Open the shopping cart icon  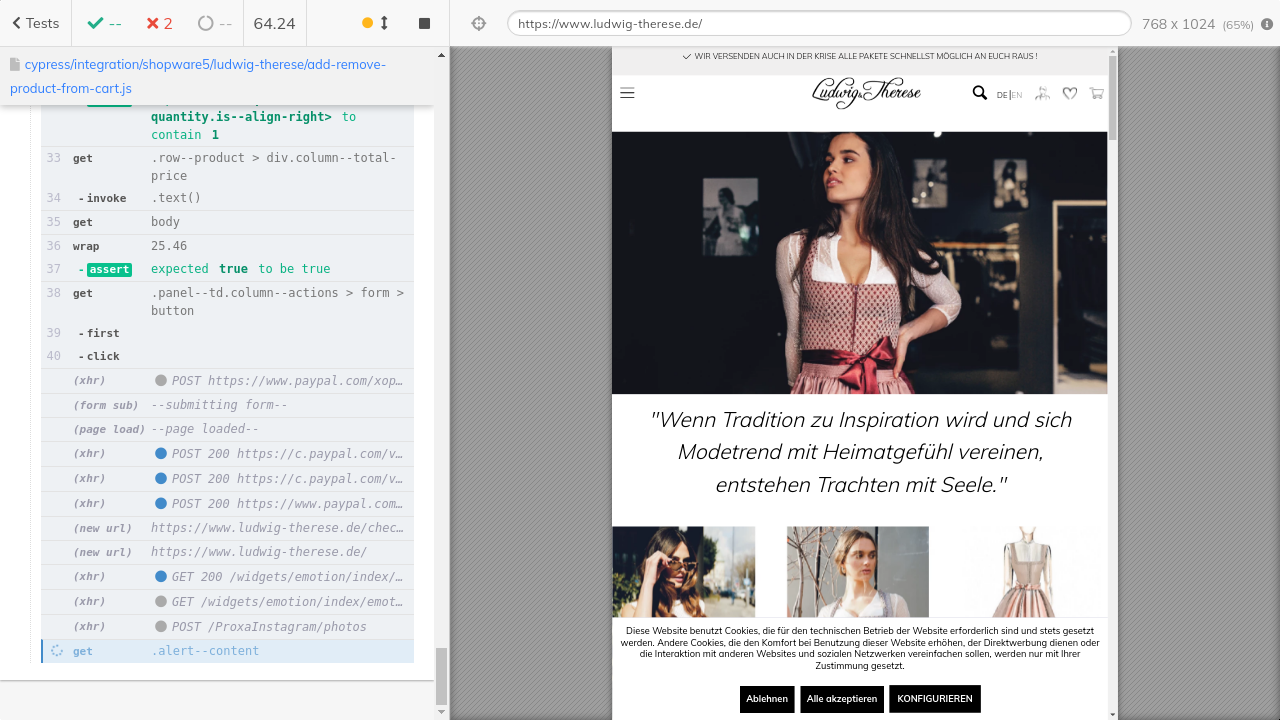coord(1096,93)
